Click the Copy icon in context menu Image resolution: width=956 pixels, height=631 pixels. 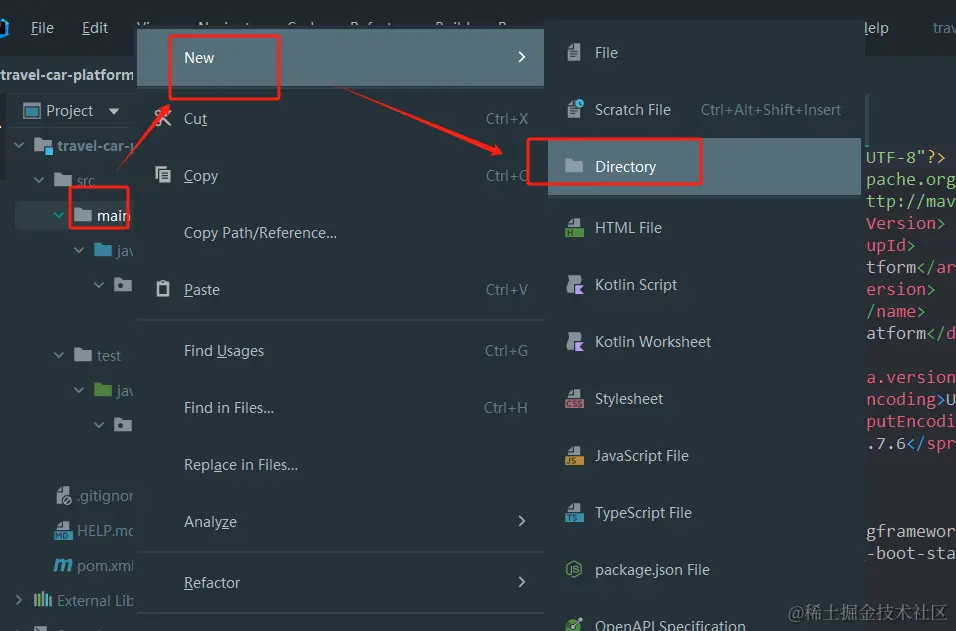click(x=163, y=175)
